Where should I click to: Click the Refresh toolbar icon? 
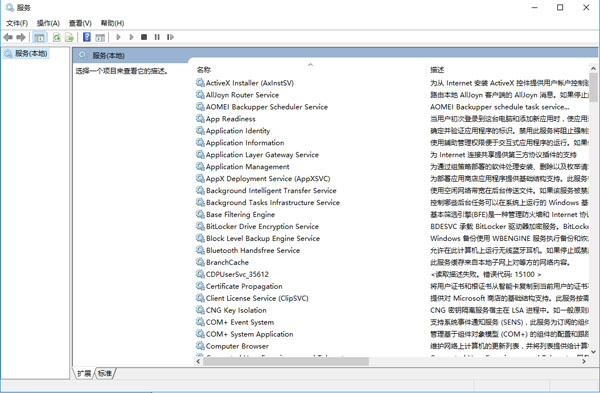click(57, 37)
